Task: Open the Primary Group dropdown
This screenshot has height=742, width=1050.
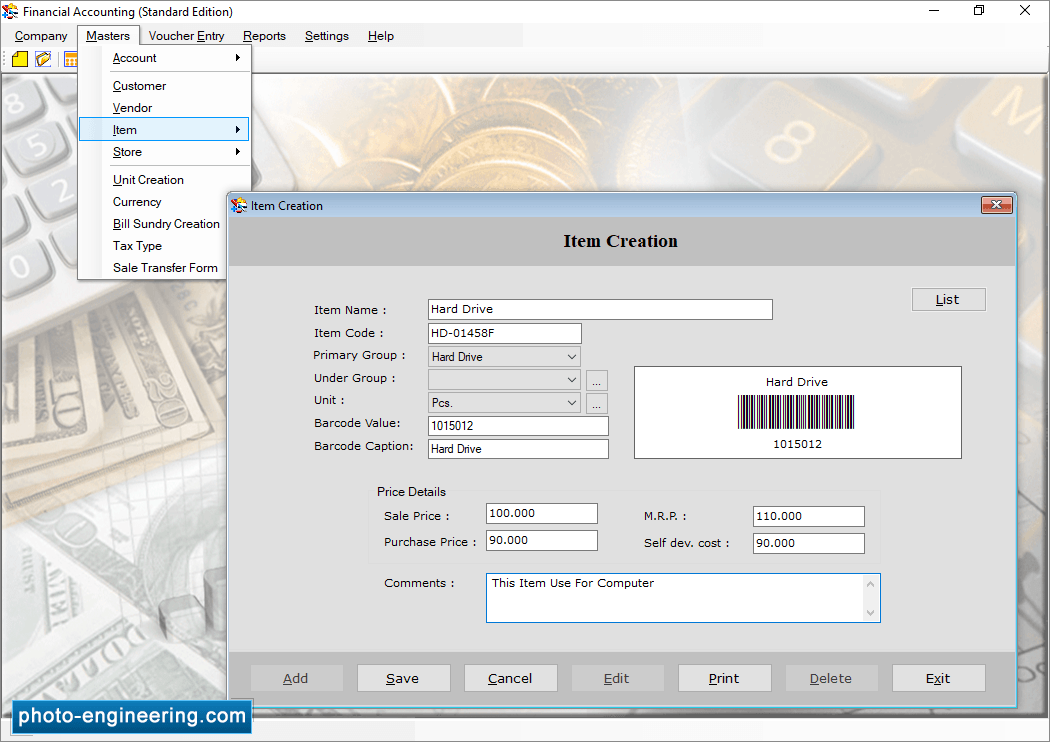Action: [x=504, y=357]
